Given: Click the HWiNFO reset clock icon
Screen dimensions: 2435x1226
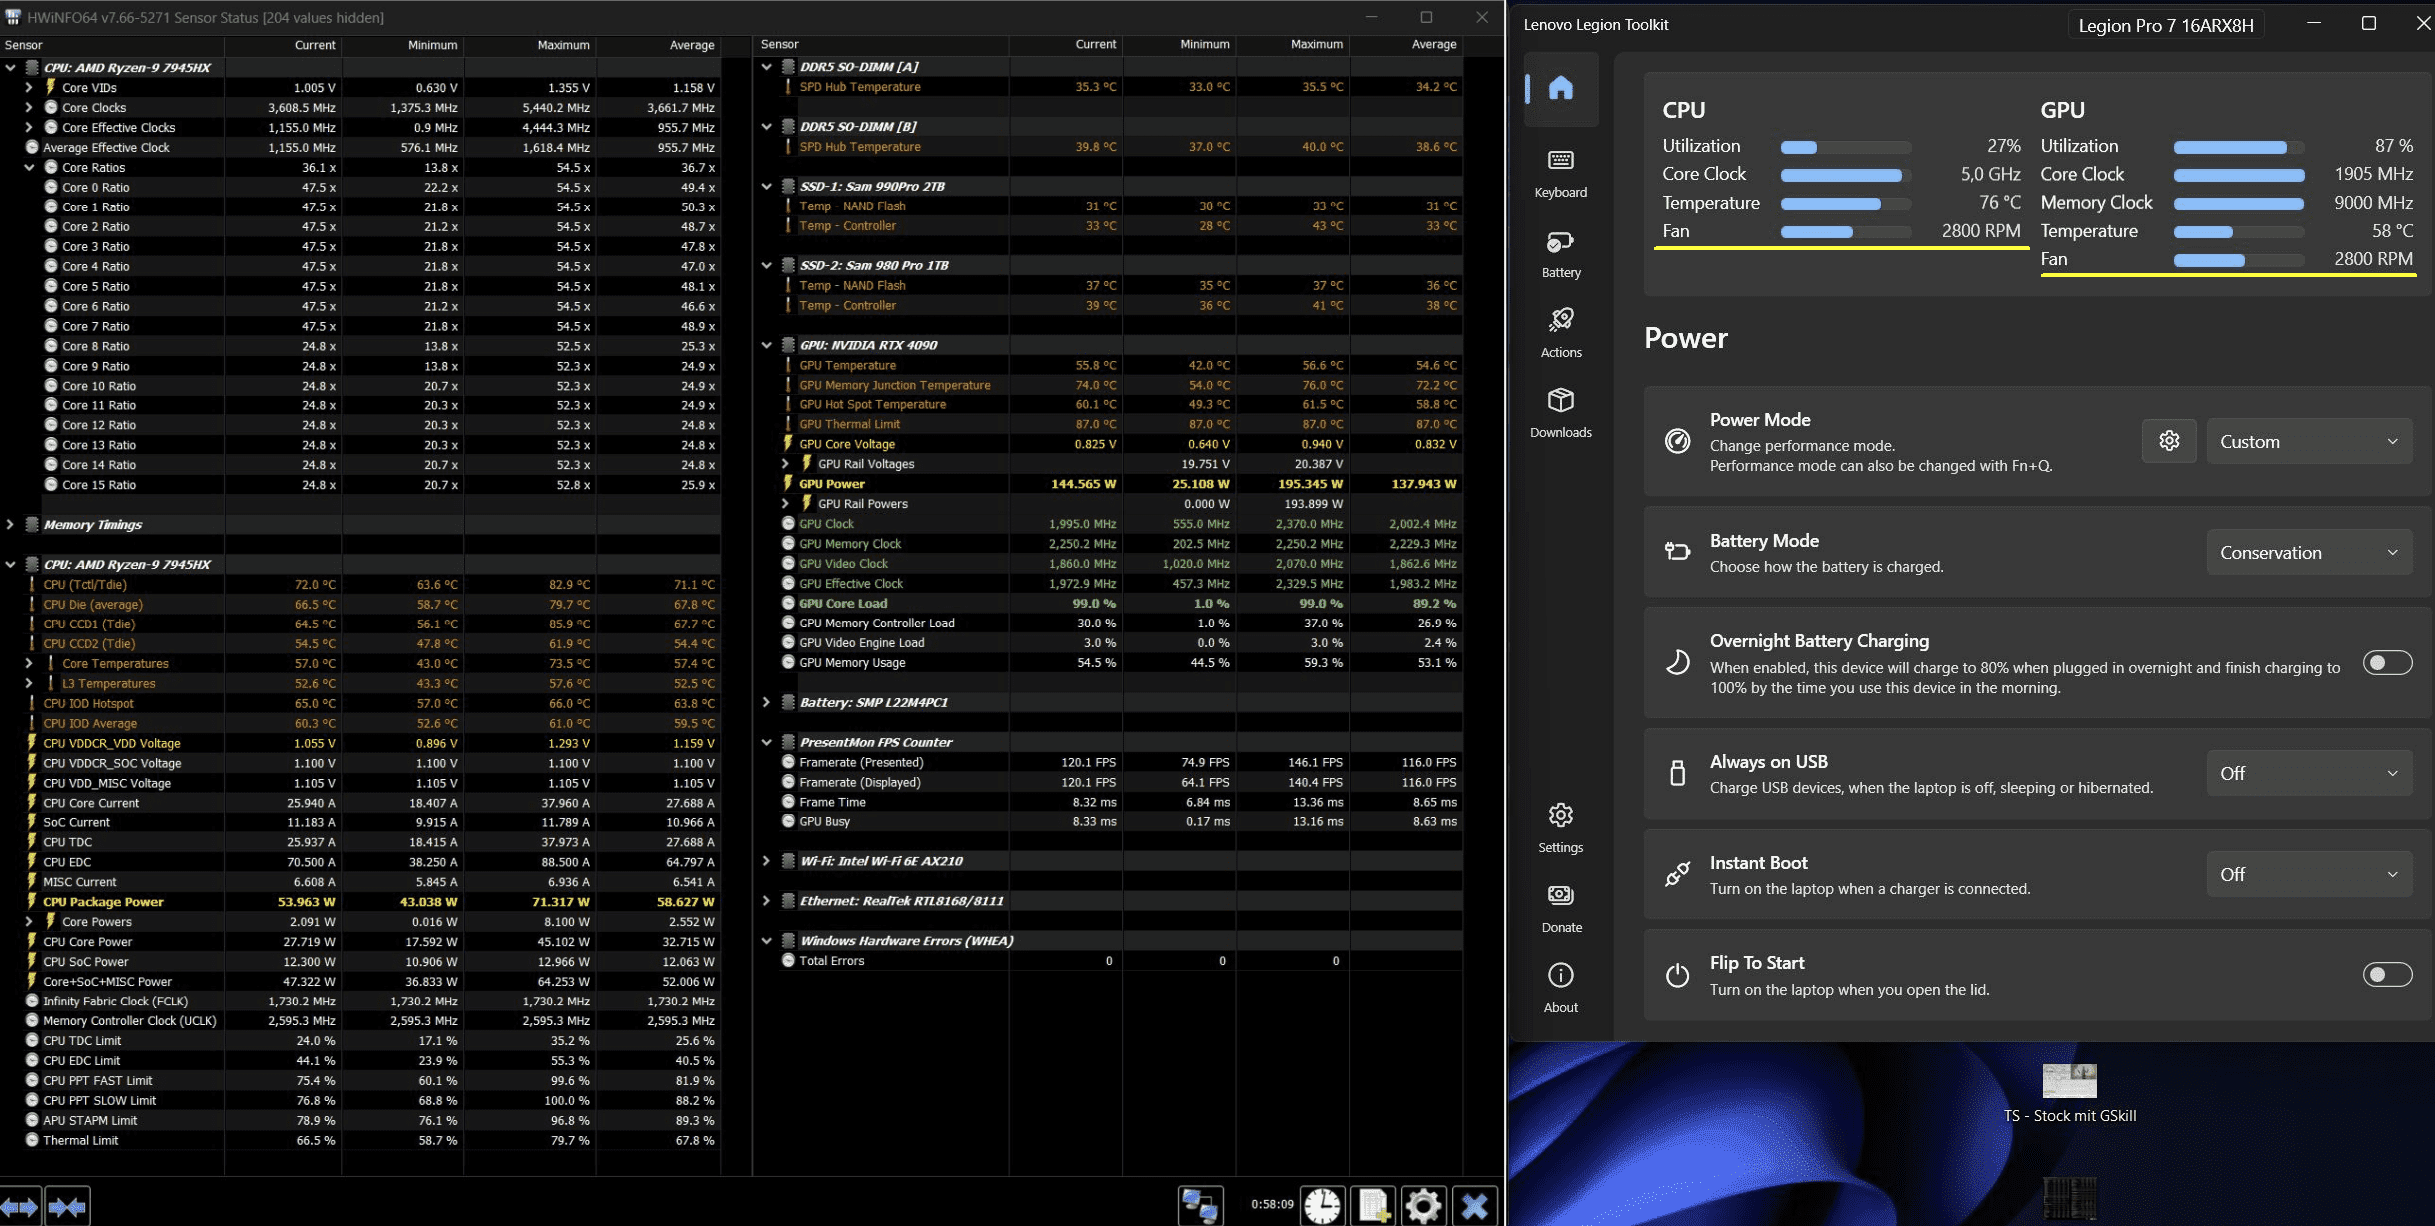Looking at the screenshot, I should coord(1322,1205).
